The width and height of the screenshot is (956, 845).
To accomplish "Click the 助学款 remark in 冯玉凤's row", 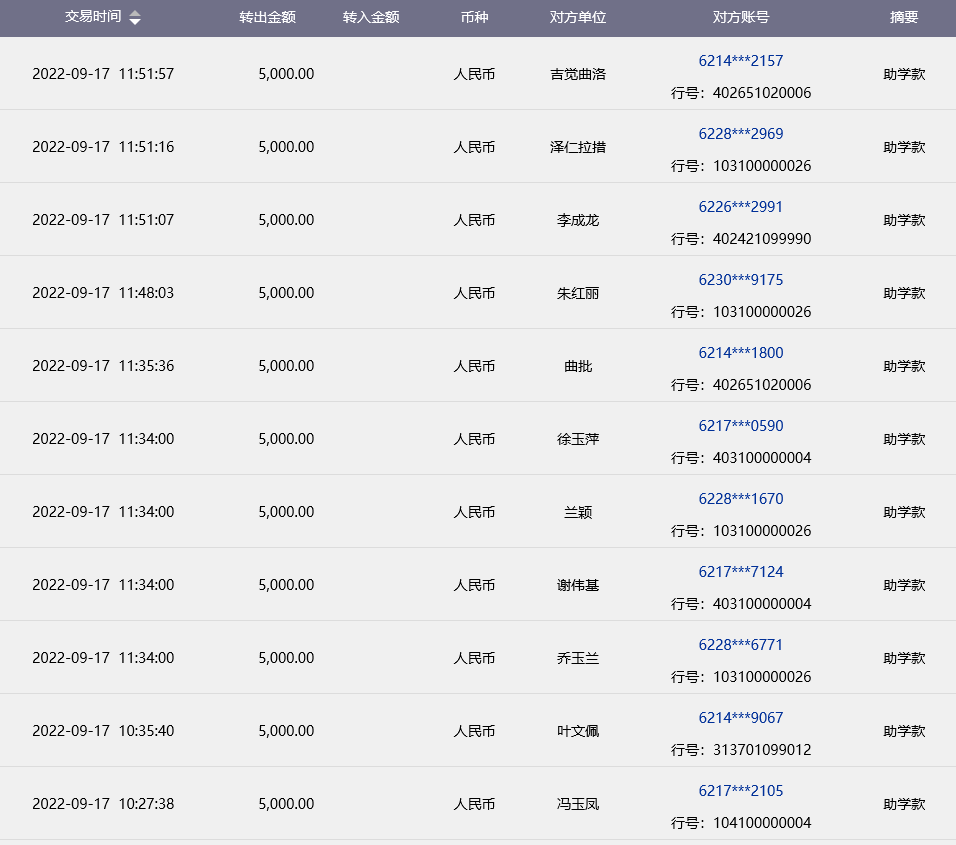I will click(x=904, y=804).
